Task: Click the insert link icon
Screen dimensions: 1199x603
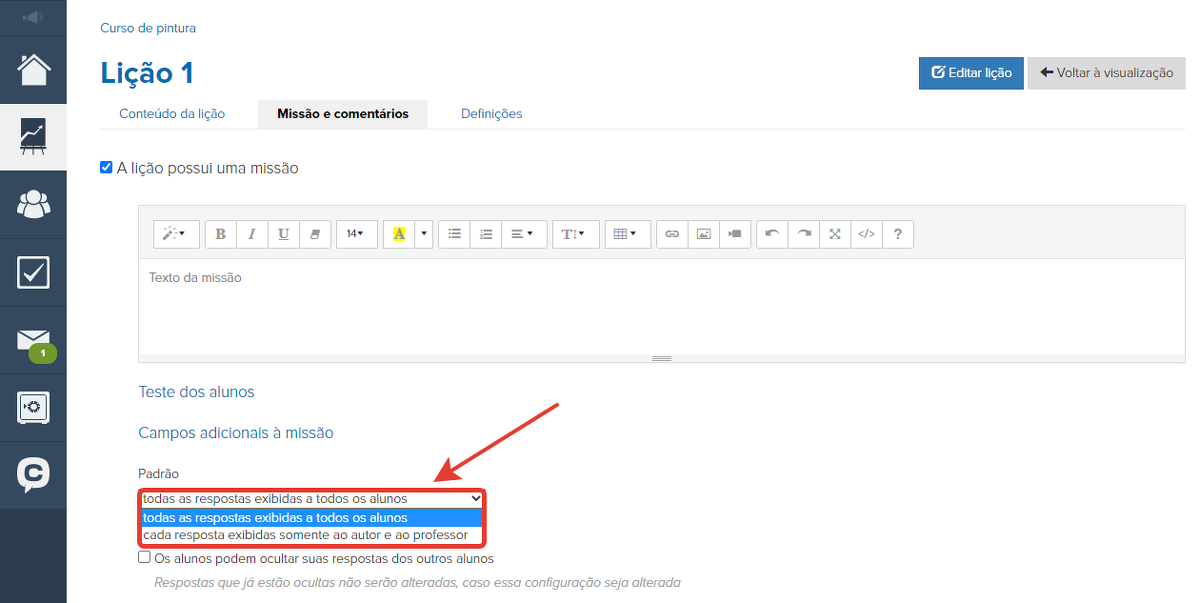Action: (672, 234)
